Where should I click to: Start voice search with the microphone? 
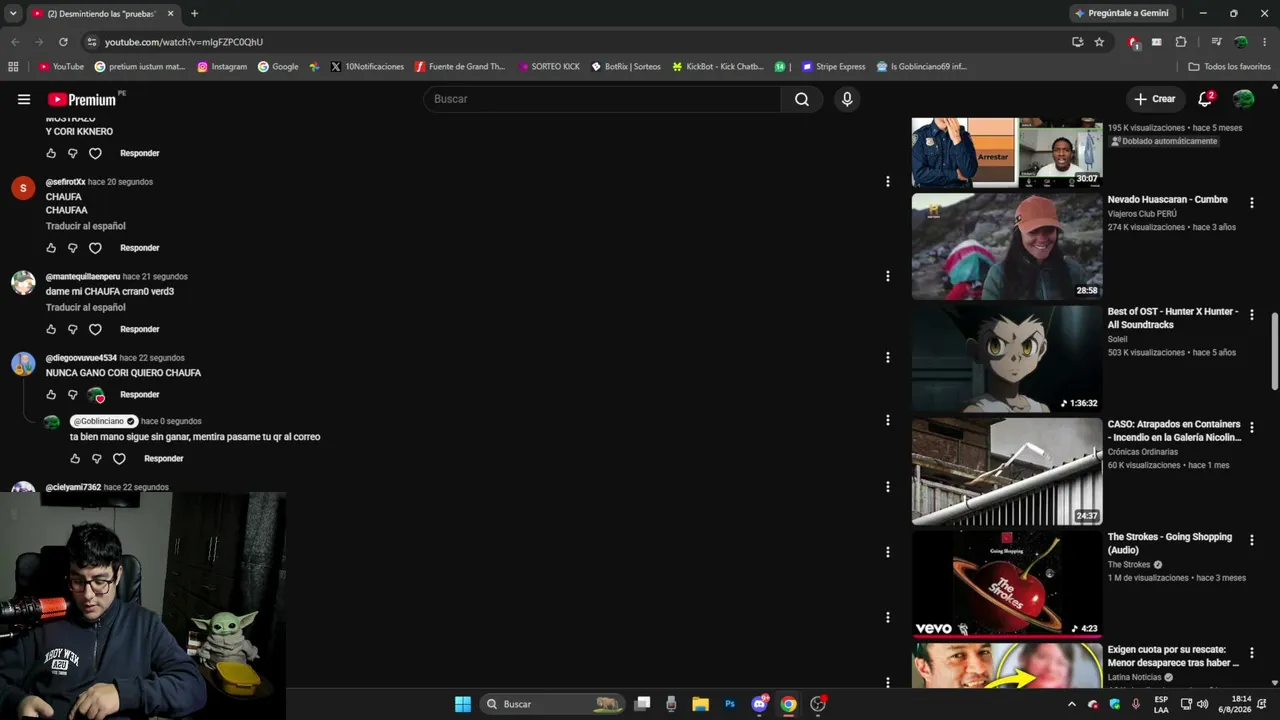click(x=847, y=99)
